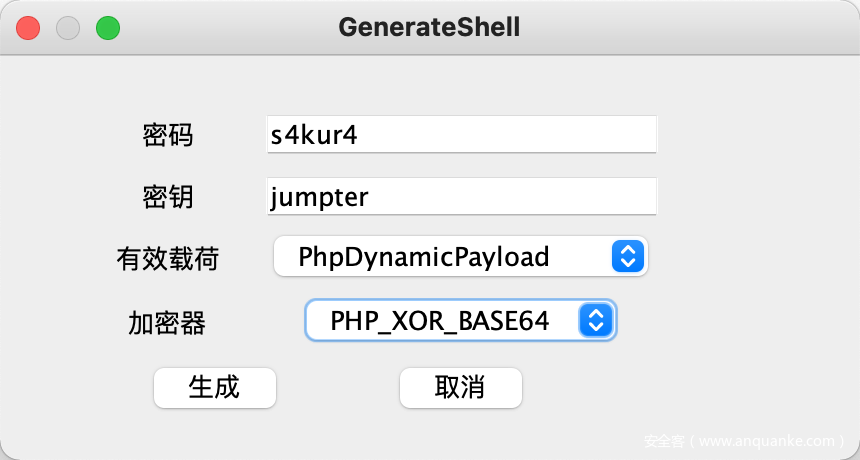Maximize GenerateShell with the green button
860x460 pixels.
[x=108, y=28]
